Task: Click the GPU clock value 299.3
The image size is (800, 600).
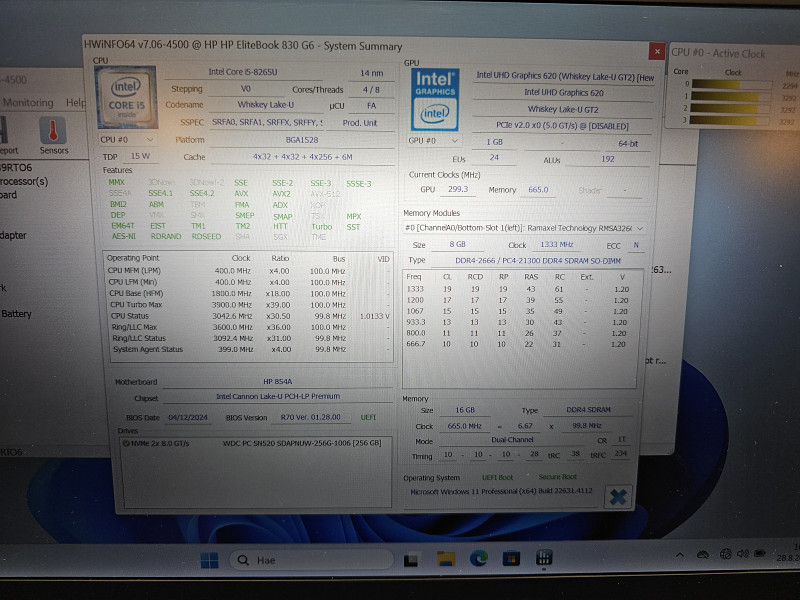Action: (458, 189)
